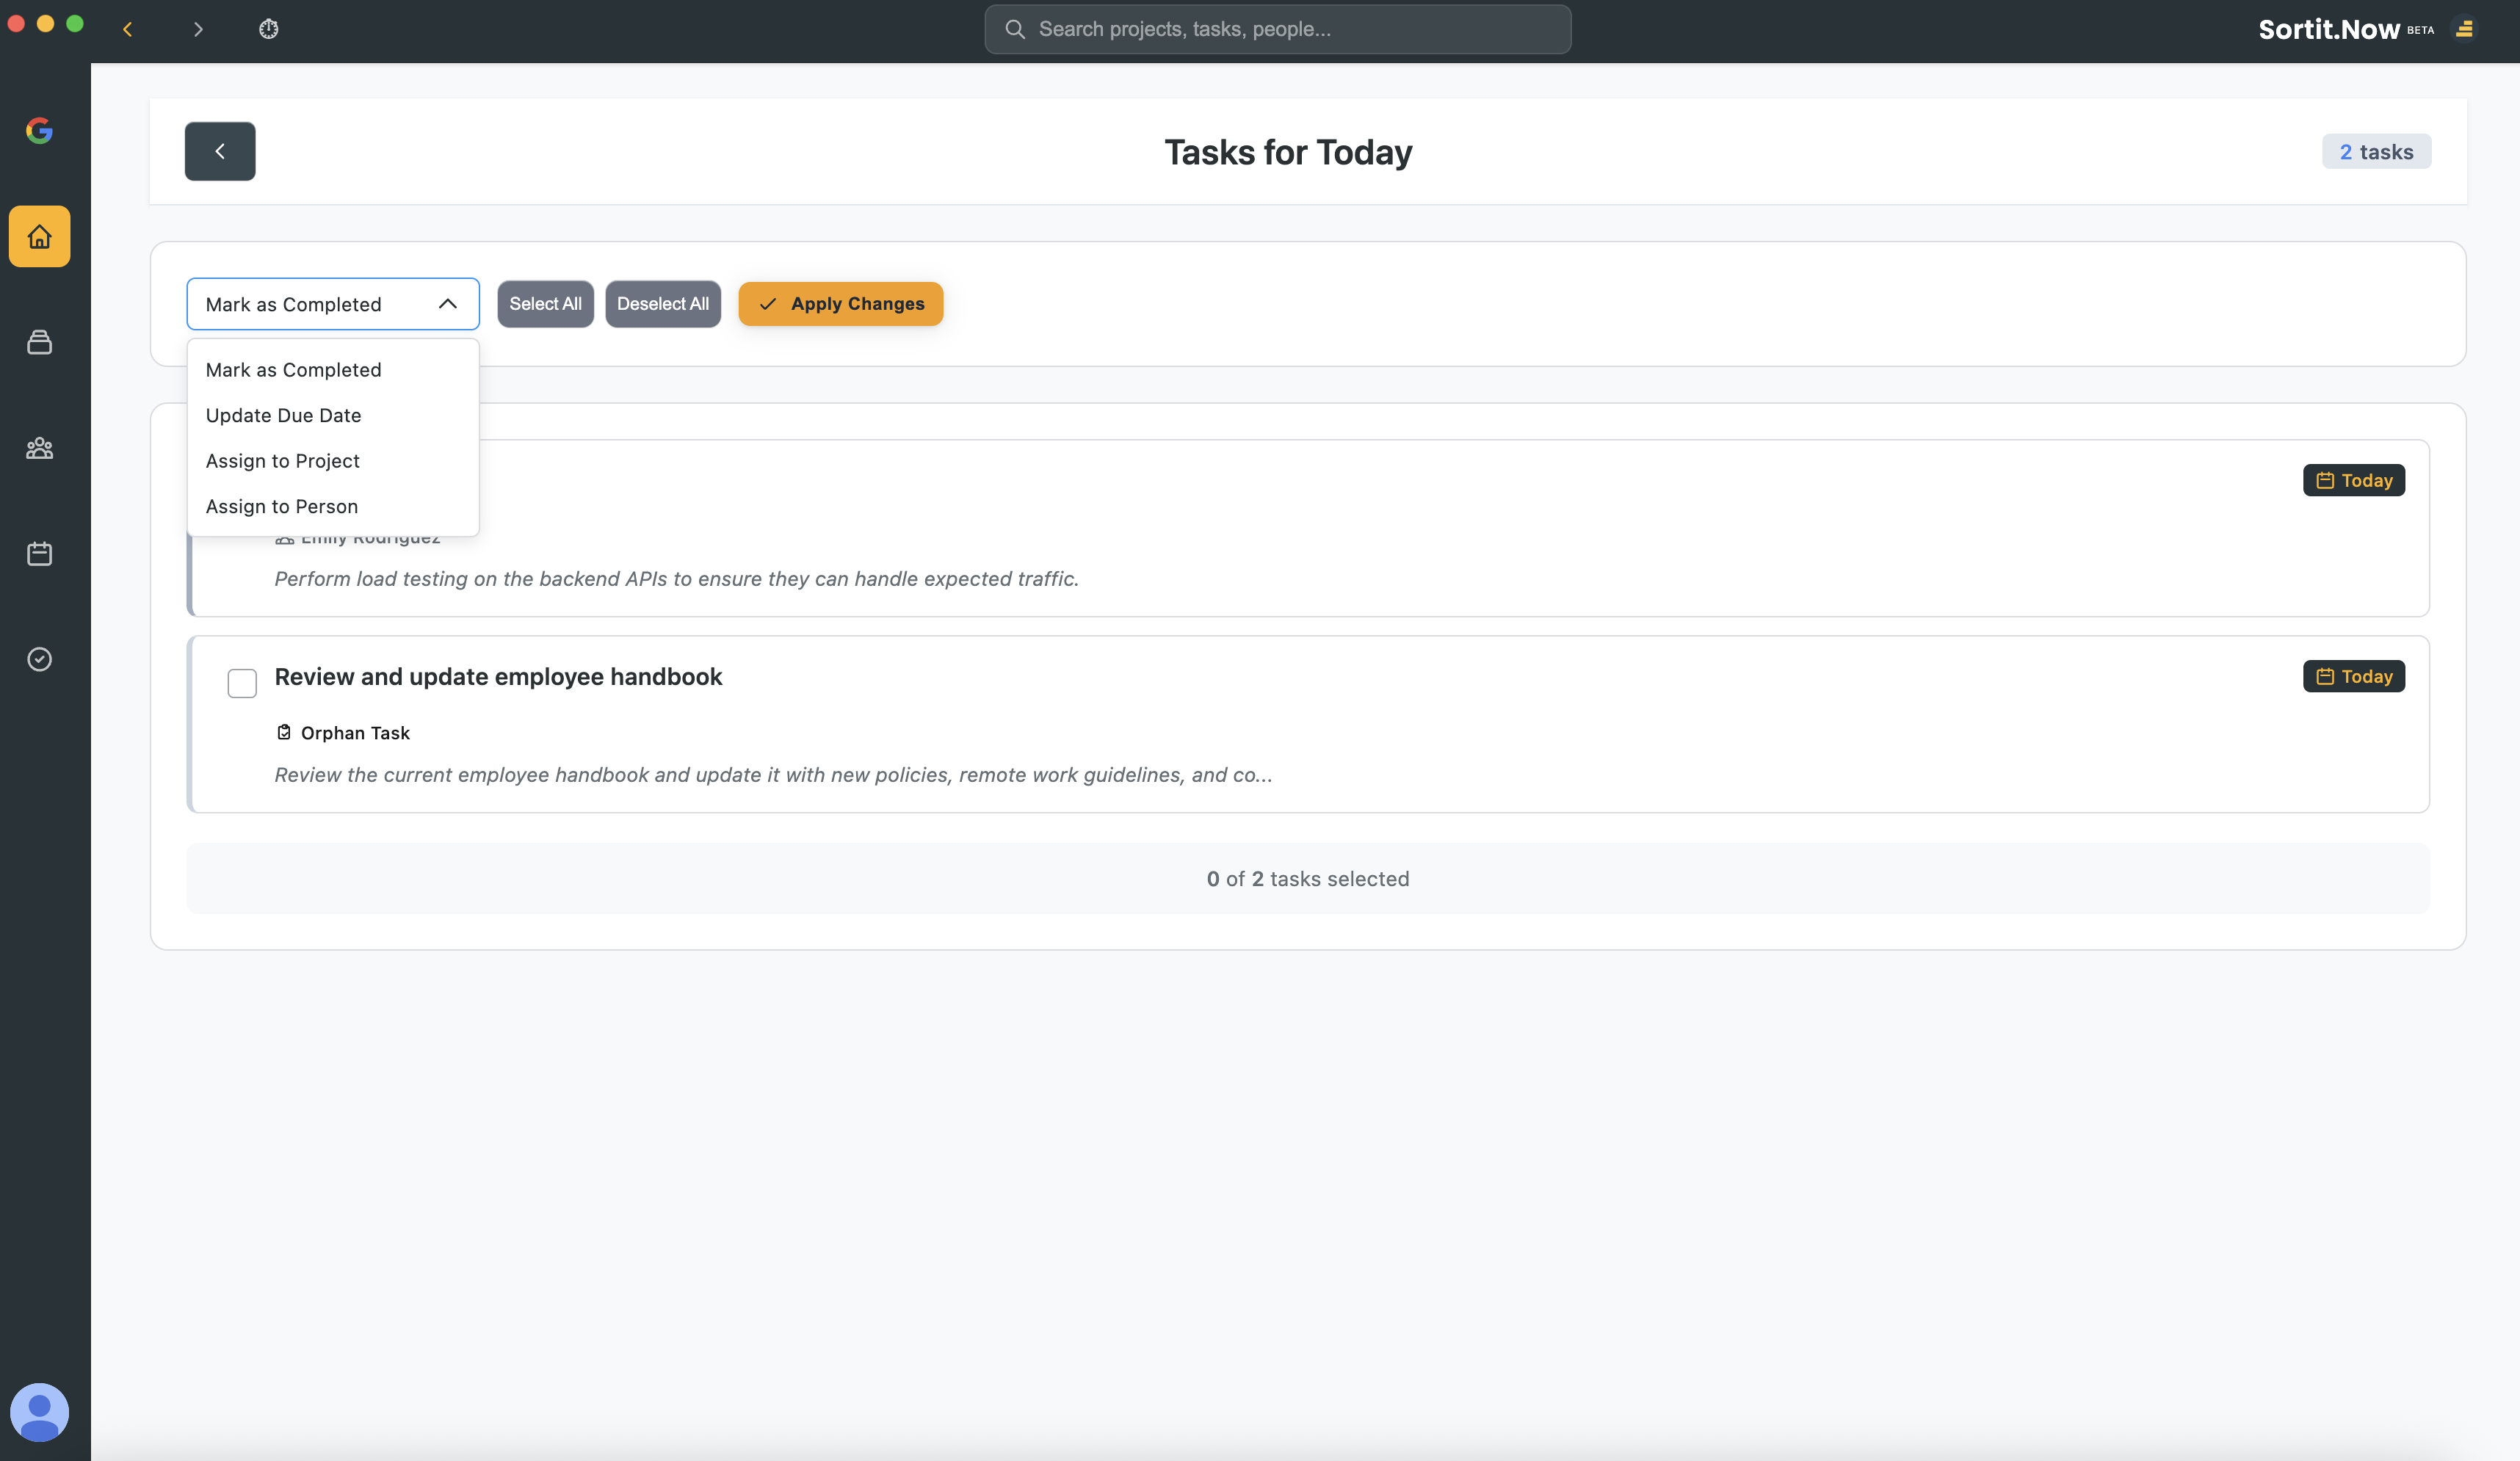
Task: Click the timer icon in title bar
Action: pyautogui.click(x=268, y=29)
